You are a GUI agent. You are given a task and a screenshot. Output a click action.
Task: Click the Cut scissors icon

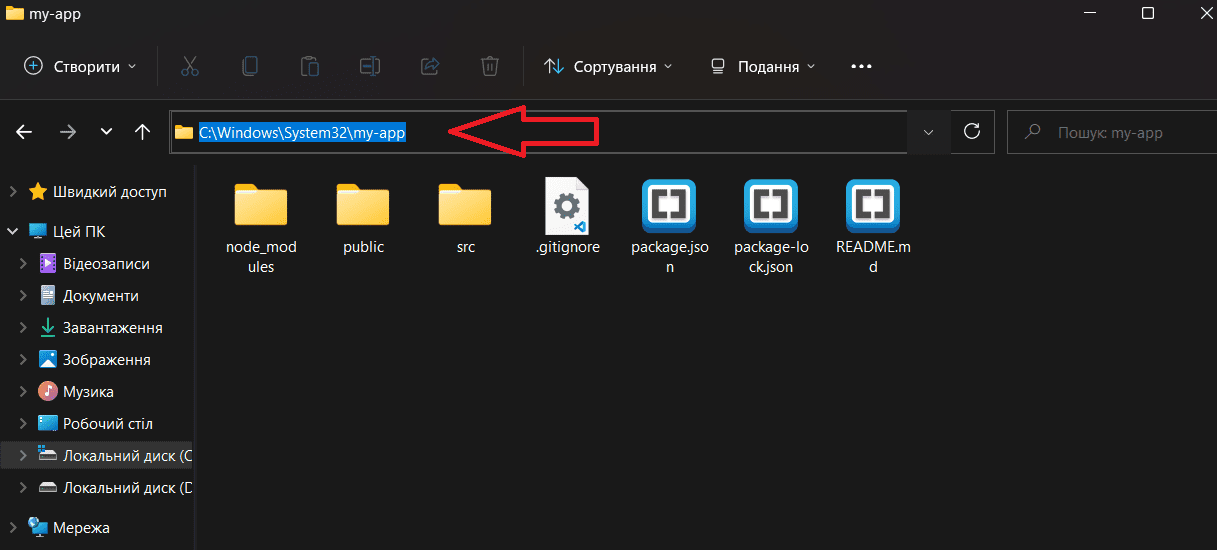coord(190,67)
